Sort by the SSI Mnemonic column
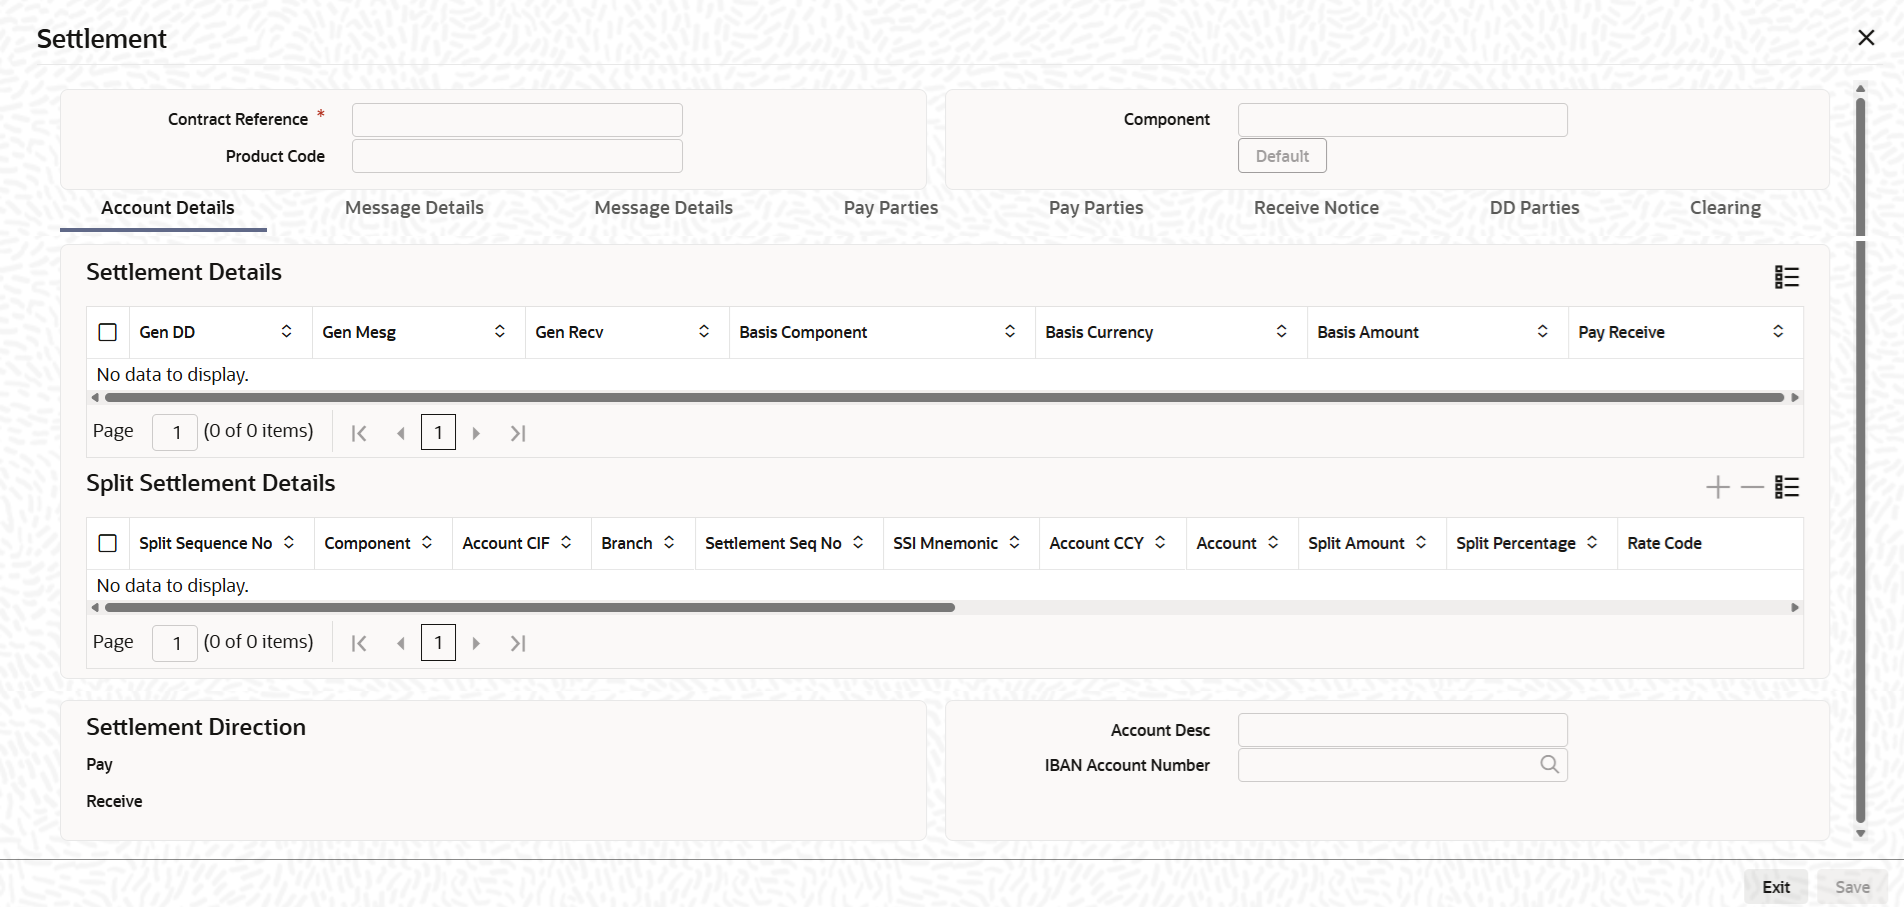 point(1015,542)
